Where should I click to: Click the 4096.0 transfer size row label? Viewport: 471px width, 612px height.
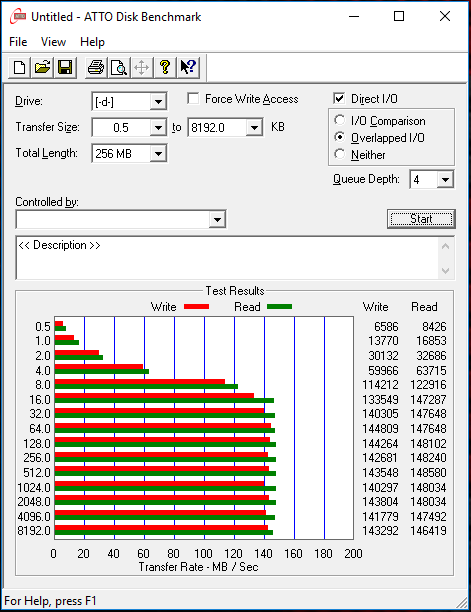click(x=34, y=517)
